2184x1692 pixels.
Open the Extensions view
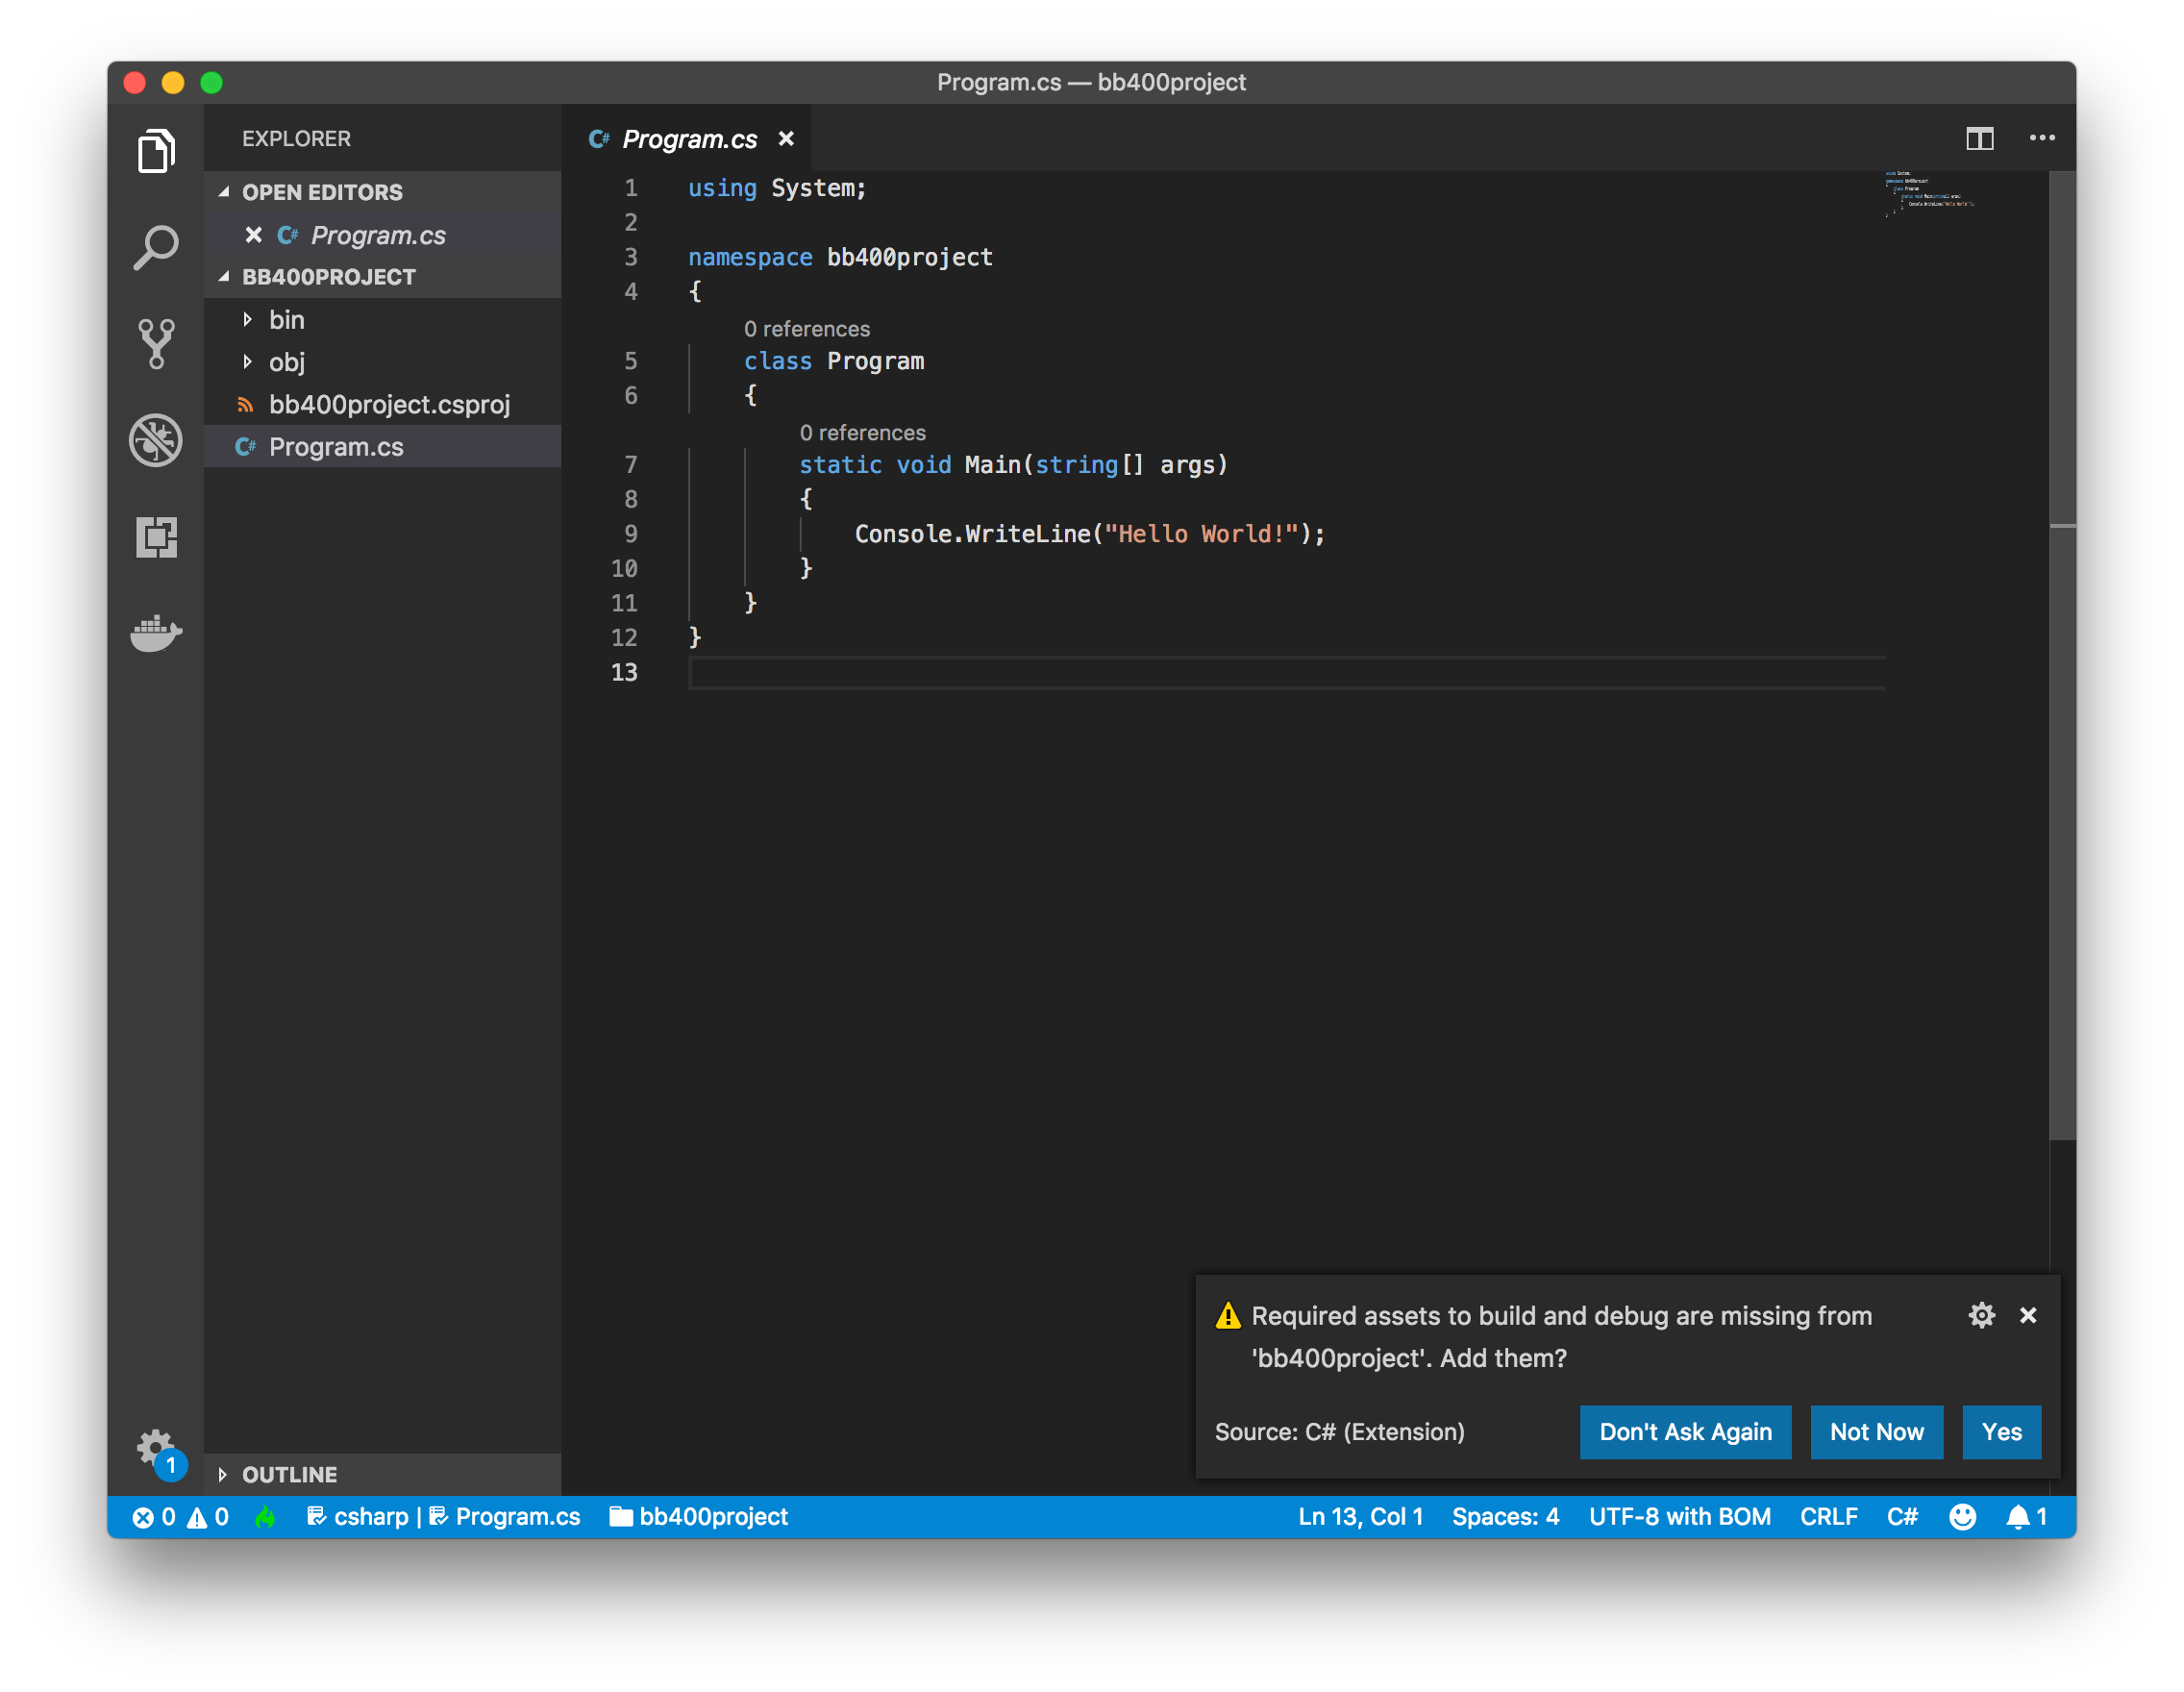[156, 537]
